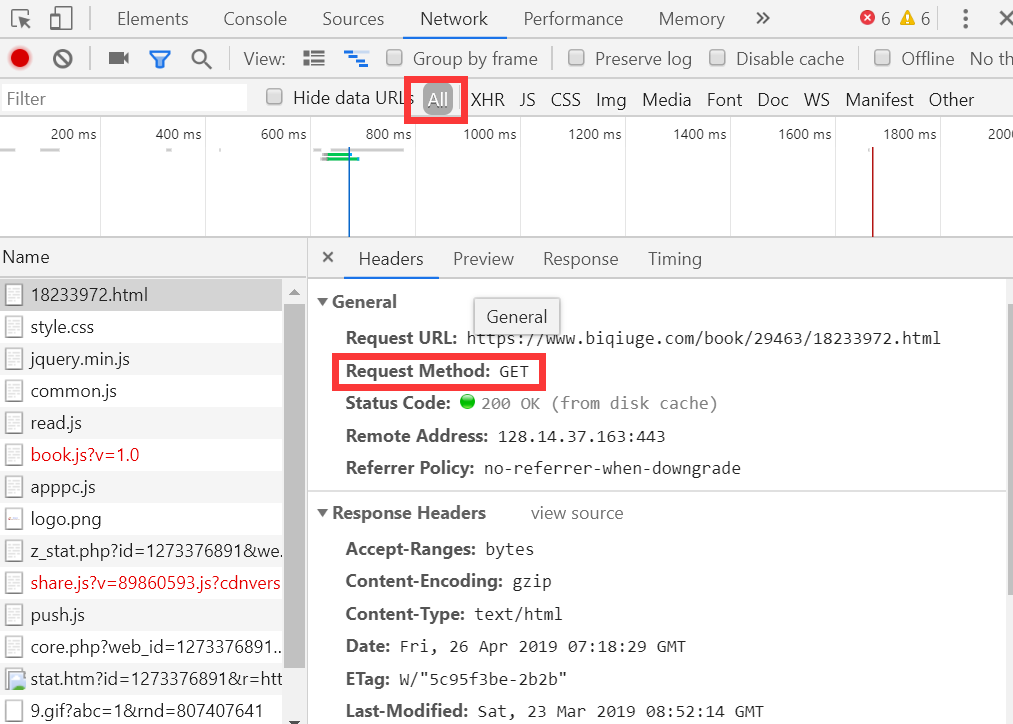This screenshot has width=1013, height=724.
Task: Click the inspect element picker icon
Action: click(x=21, y=19)
